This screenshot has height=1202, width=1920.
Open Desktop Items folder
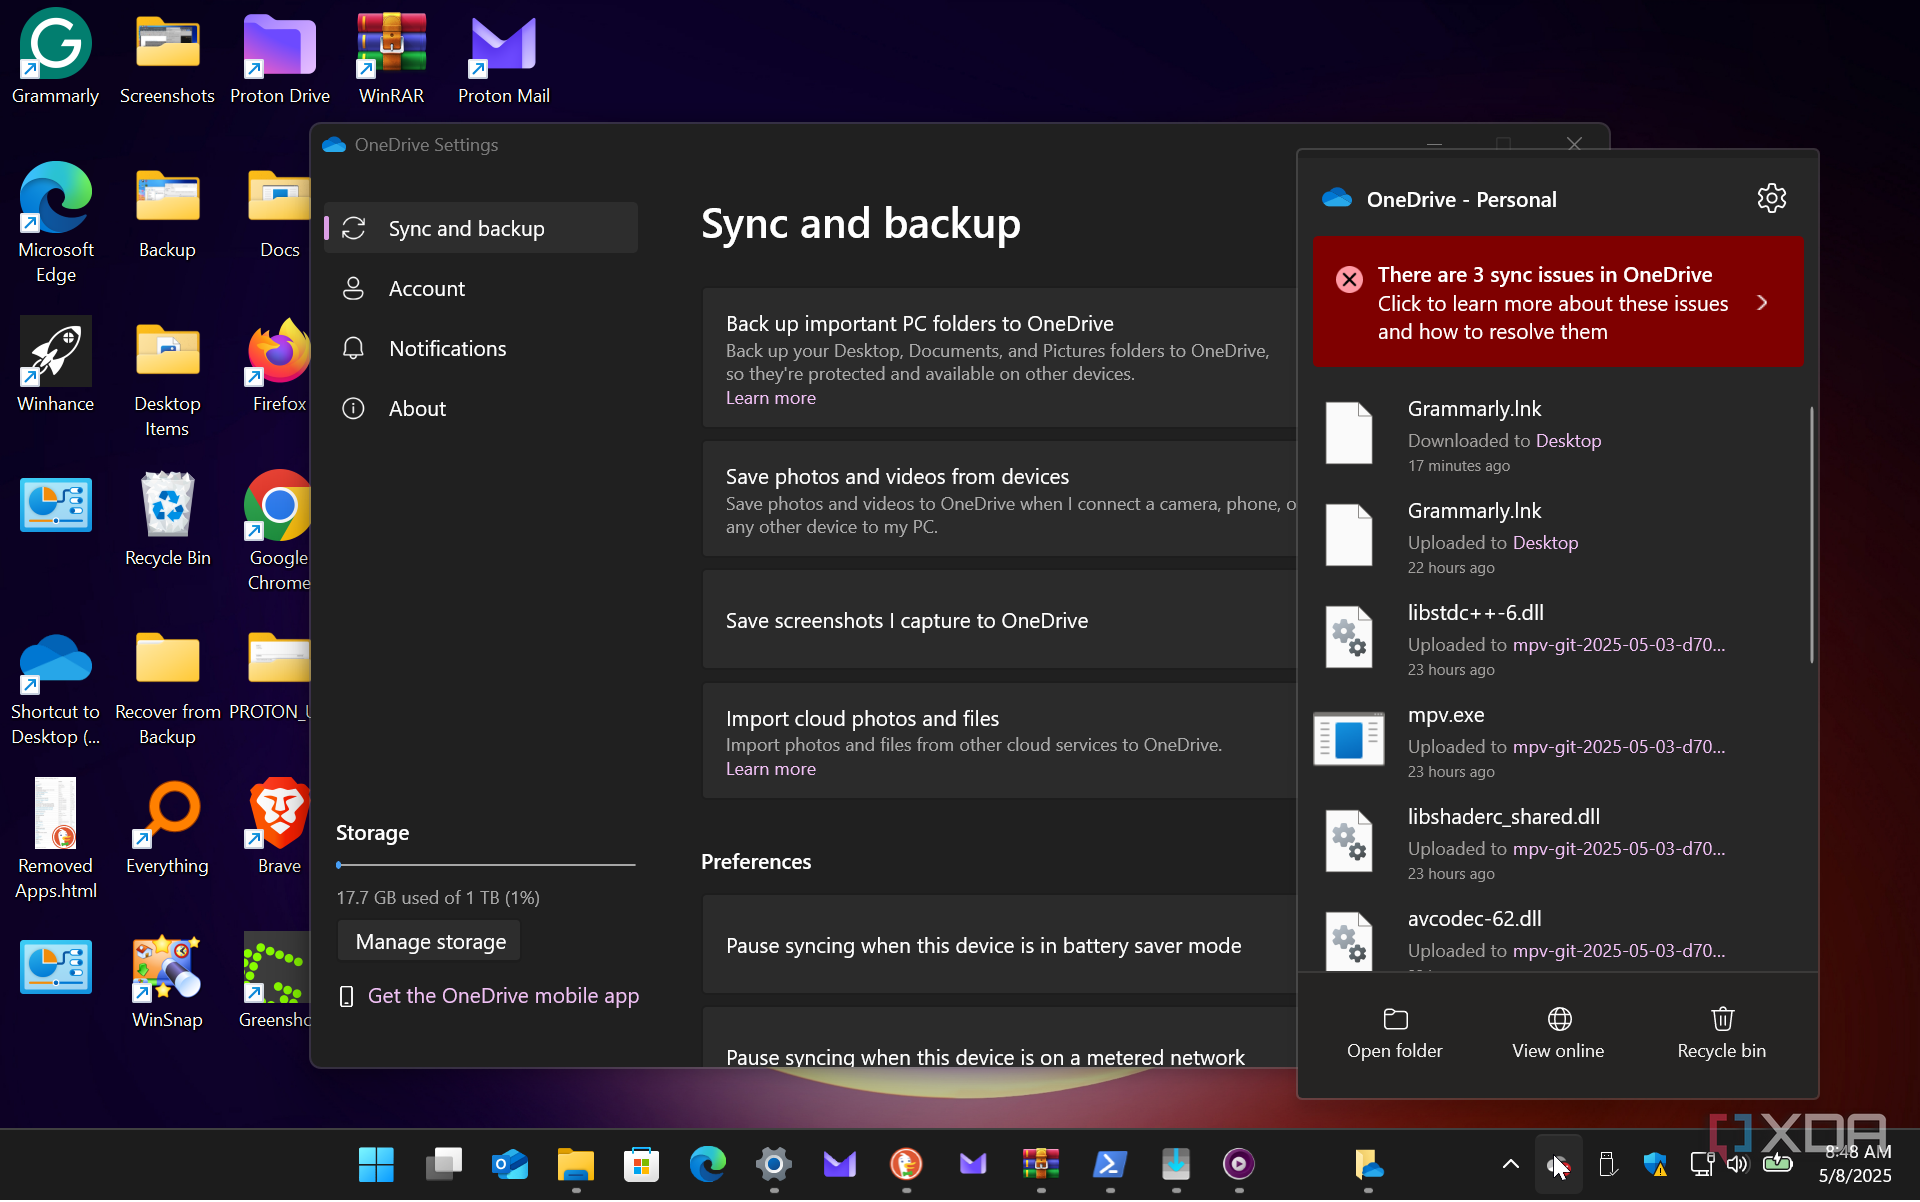tap(167, 378)
